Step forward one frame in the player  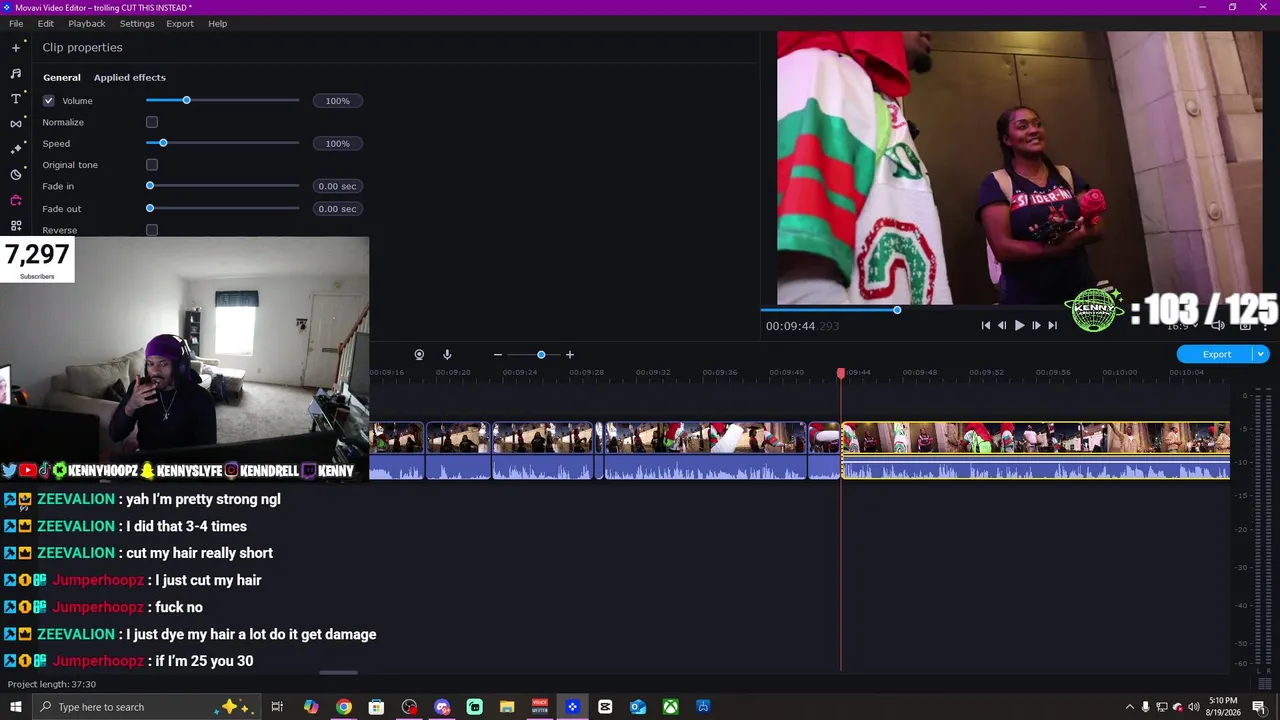pyautogui.click(x=1036, y=325)
